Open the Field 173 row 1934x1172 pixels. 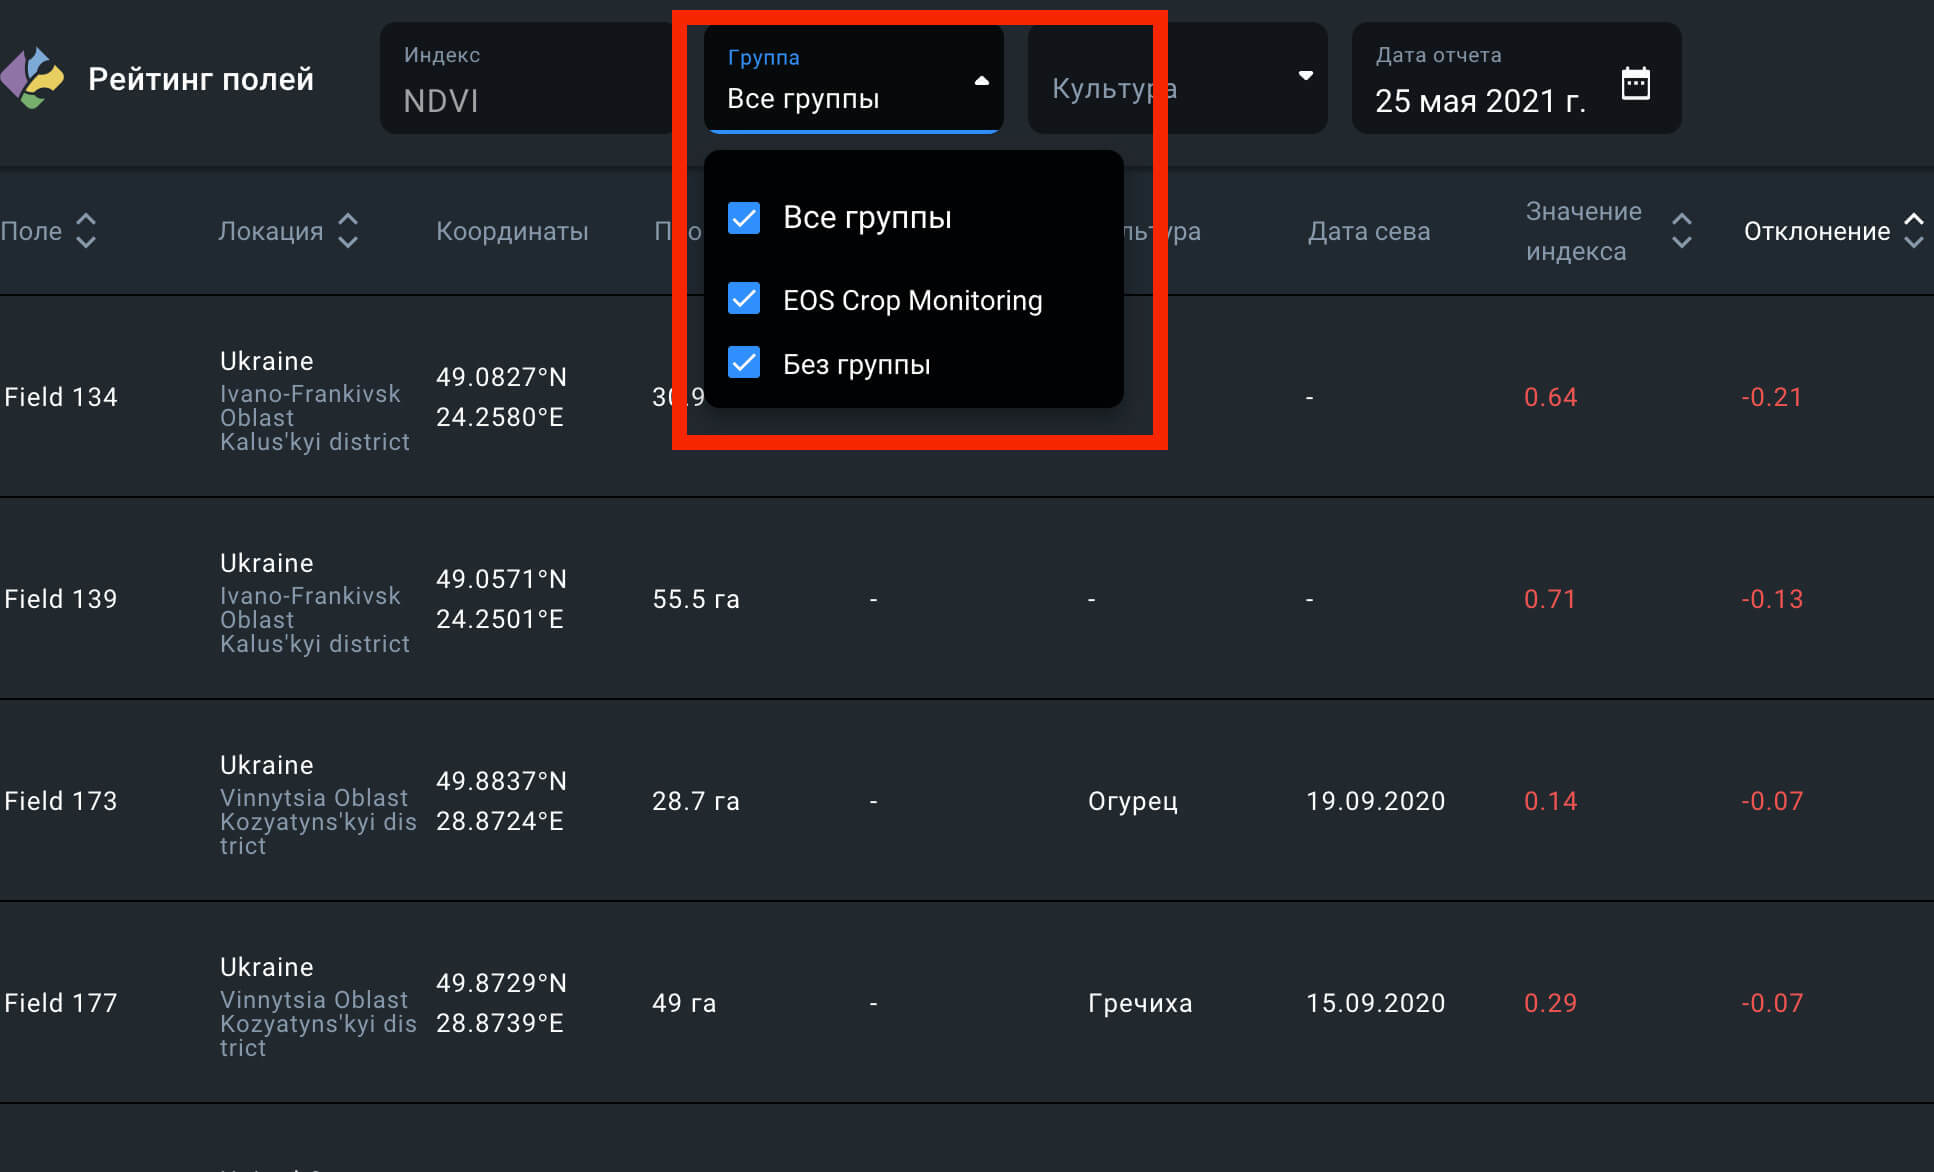pos(61,801)
